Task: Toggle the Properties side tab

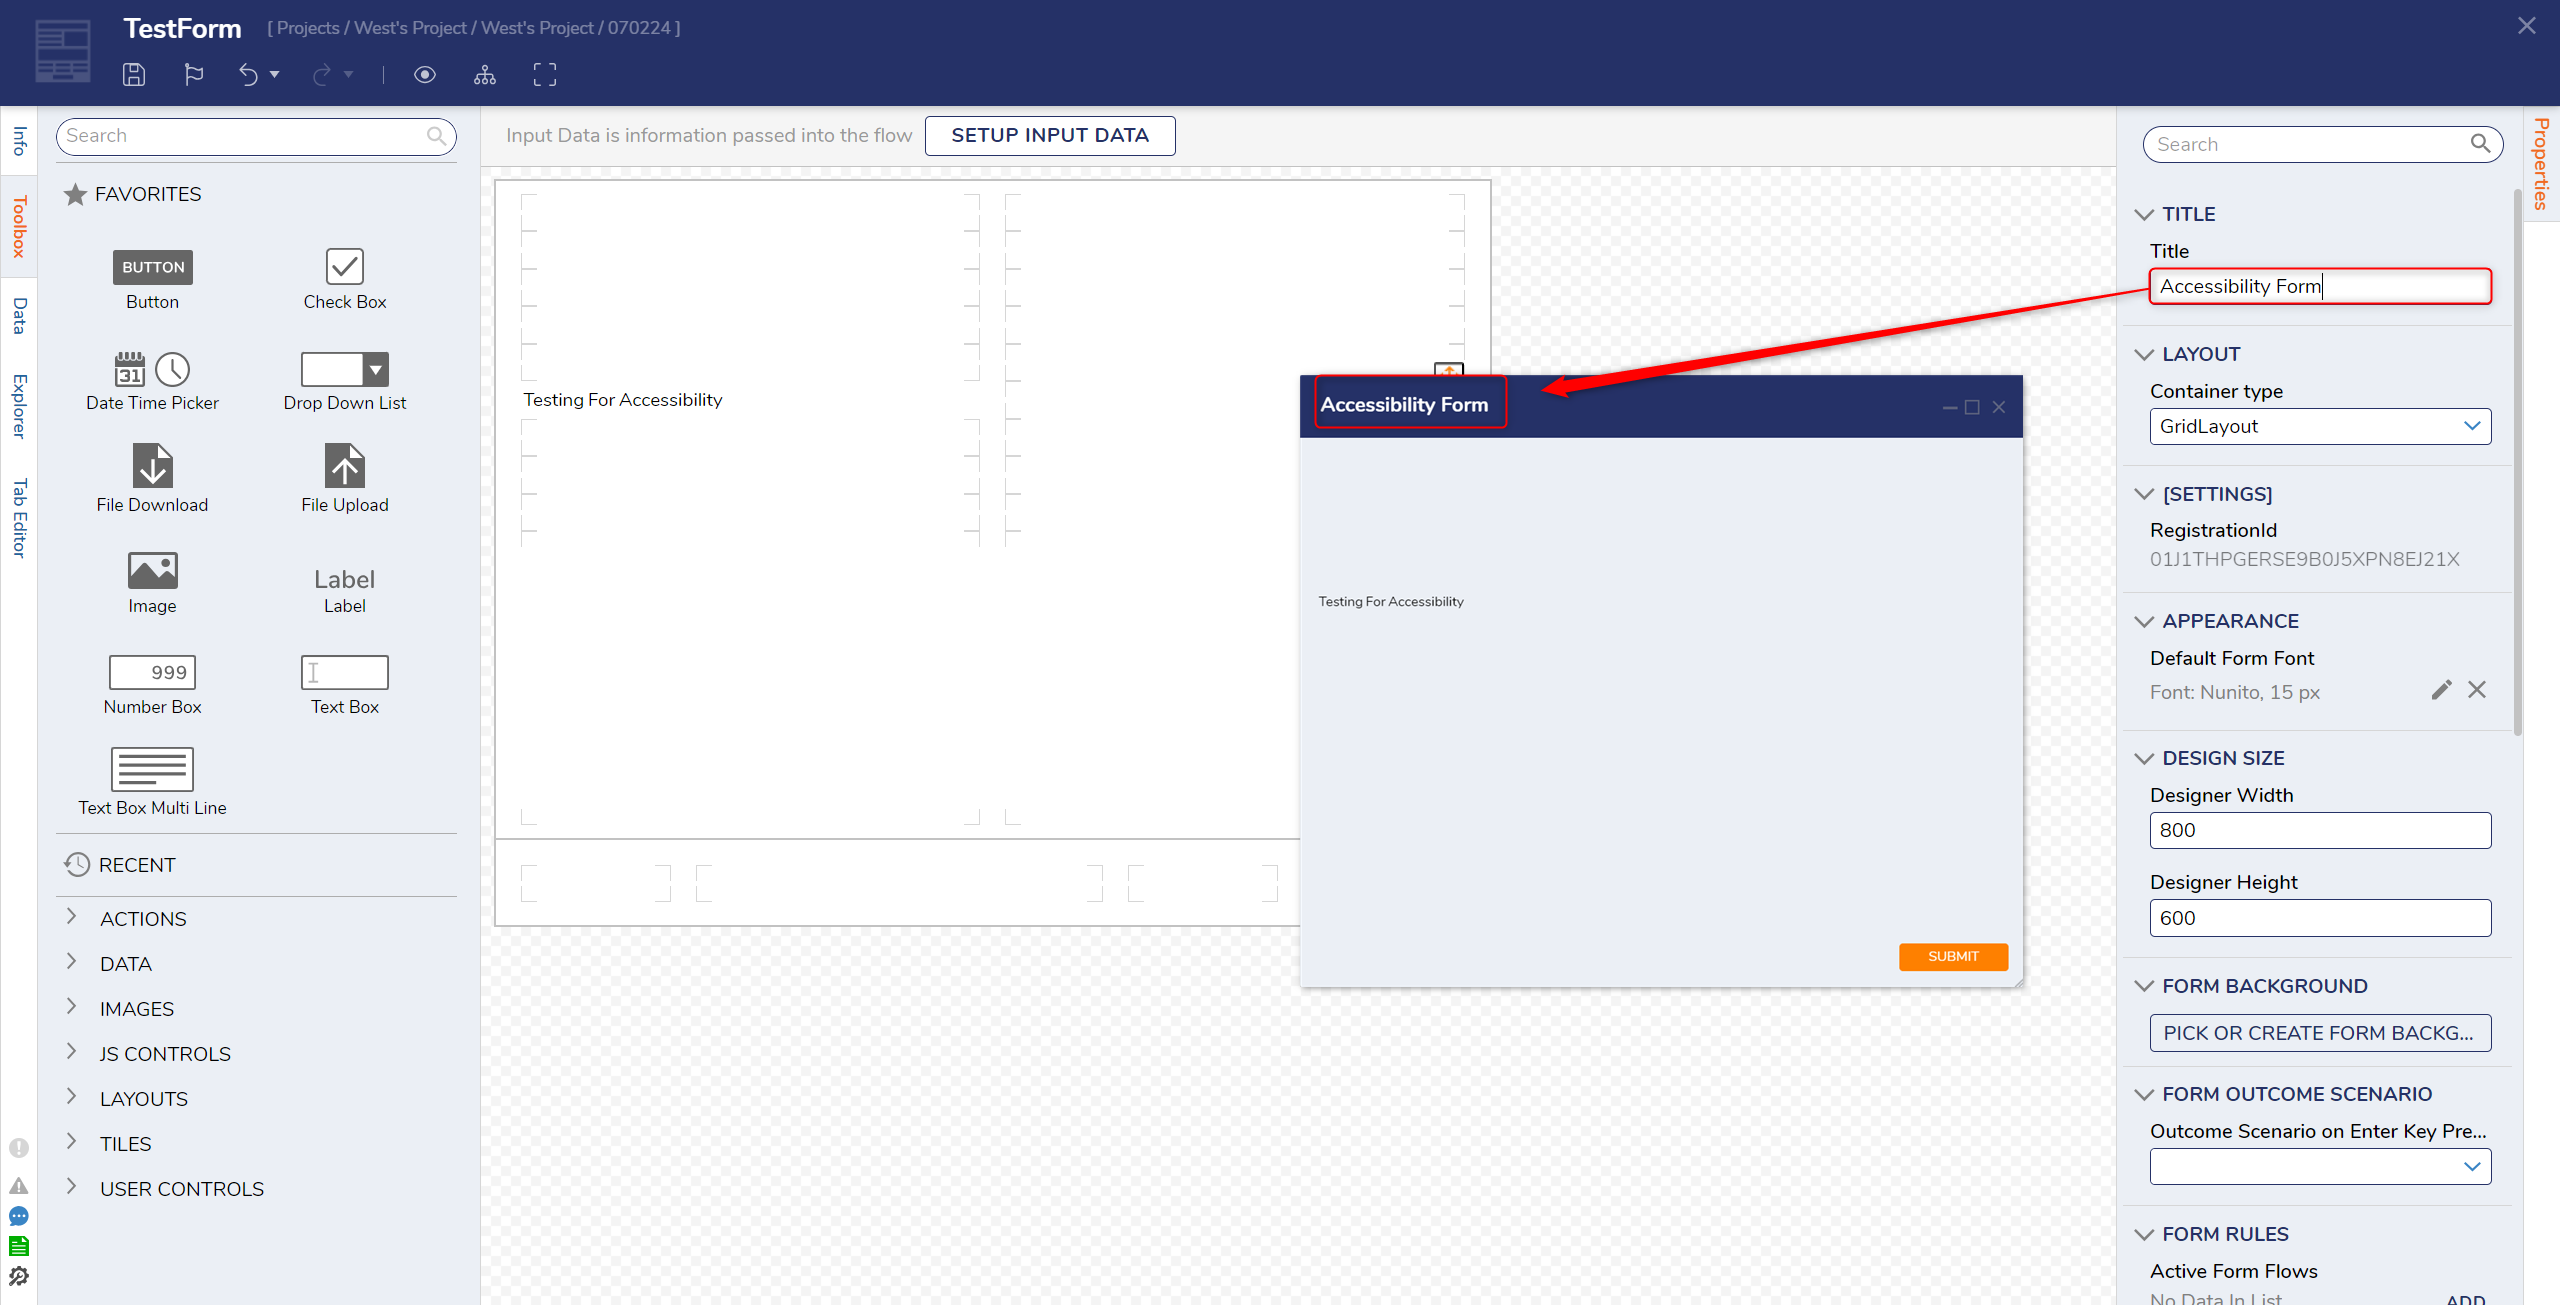Action: click(2541, 164)
